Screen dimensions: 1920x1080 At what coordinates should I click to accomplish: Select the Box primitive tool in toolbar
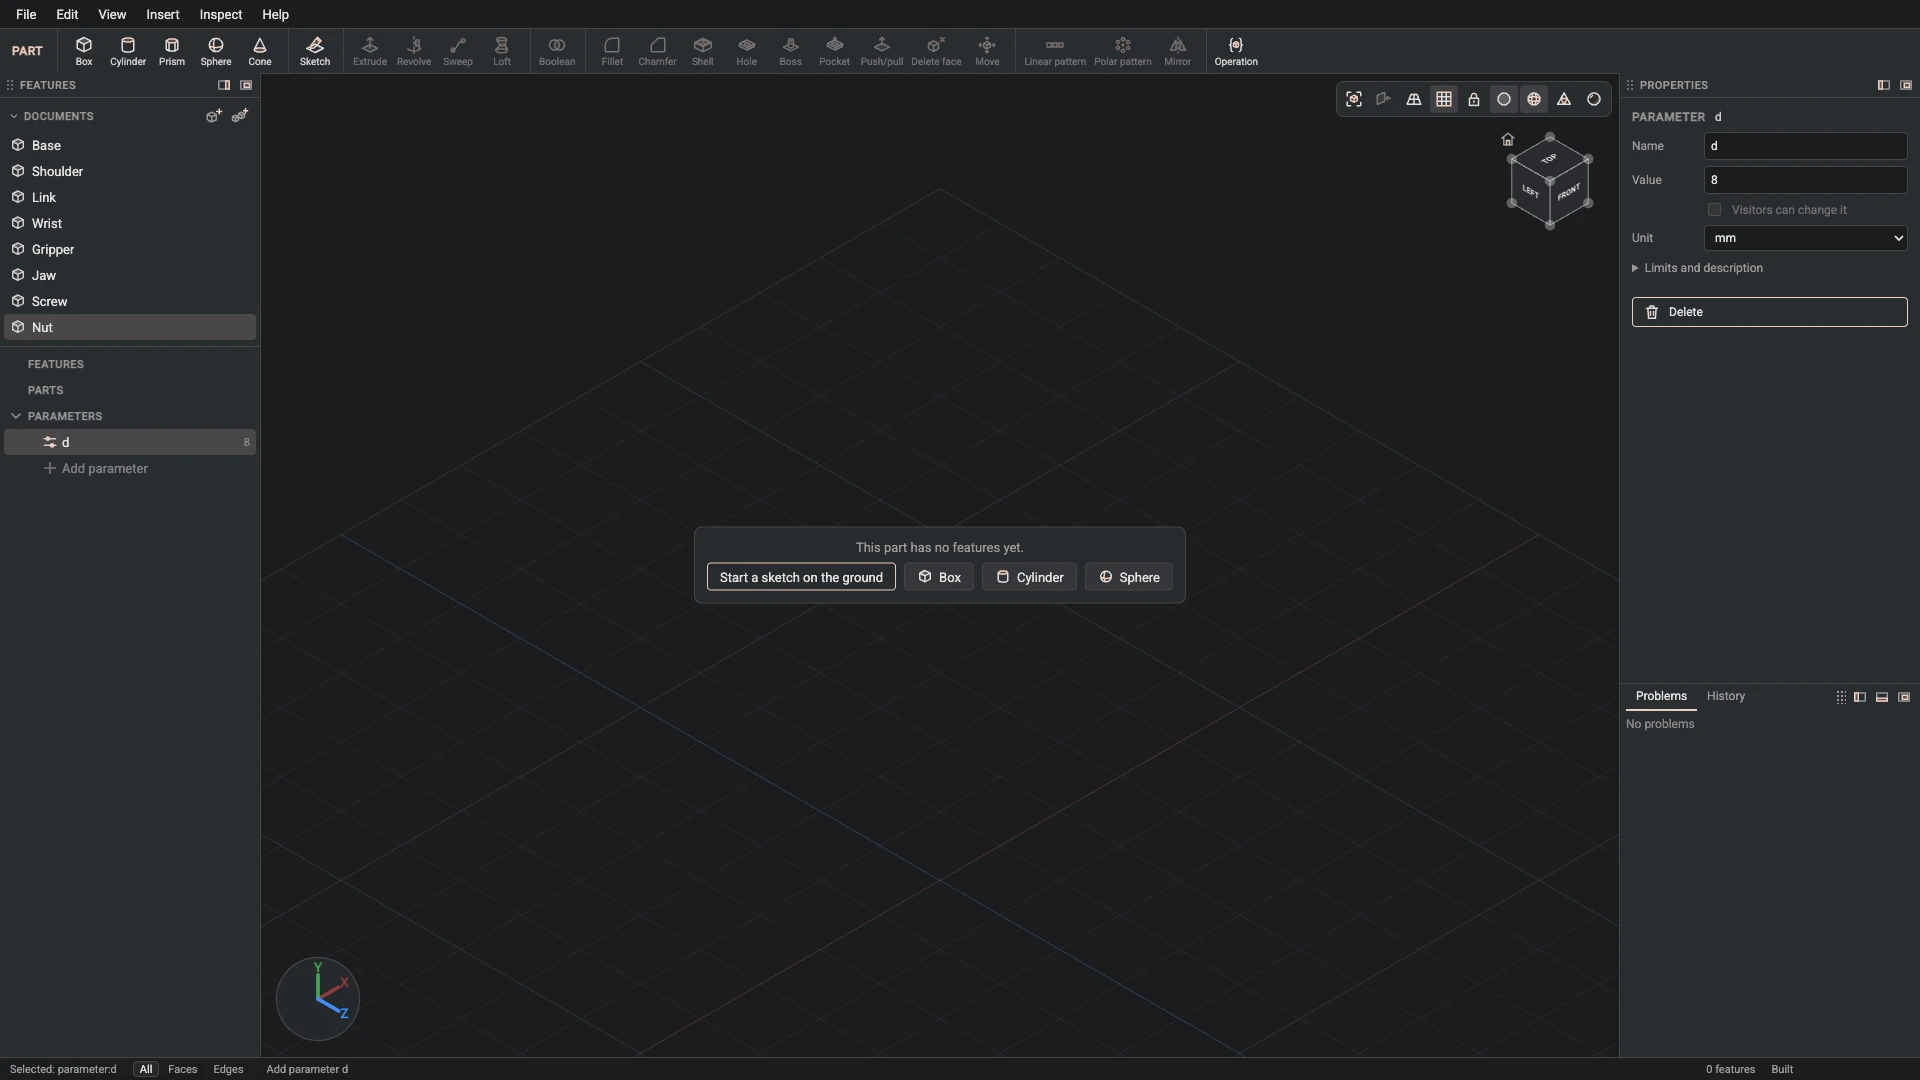click(84, 51)
